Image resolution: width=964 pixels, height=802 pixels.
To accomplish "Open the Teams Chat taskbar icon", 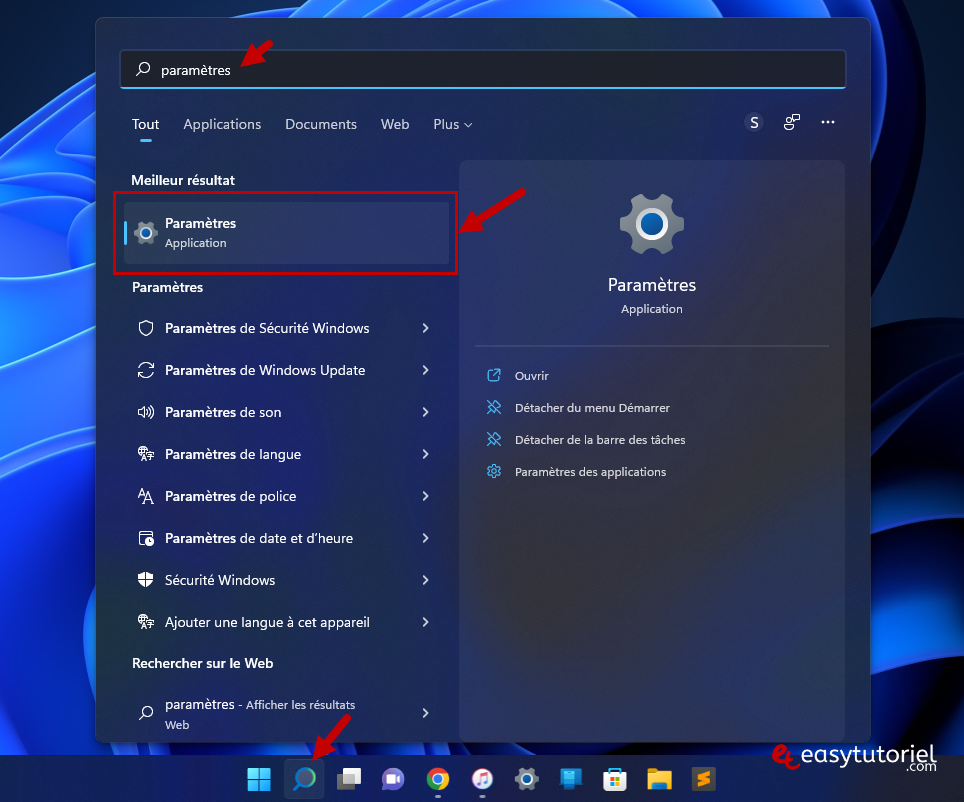I will (393, 779).
